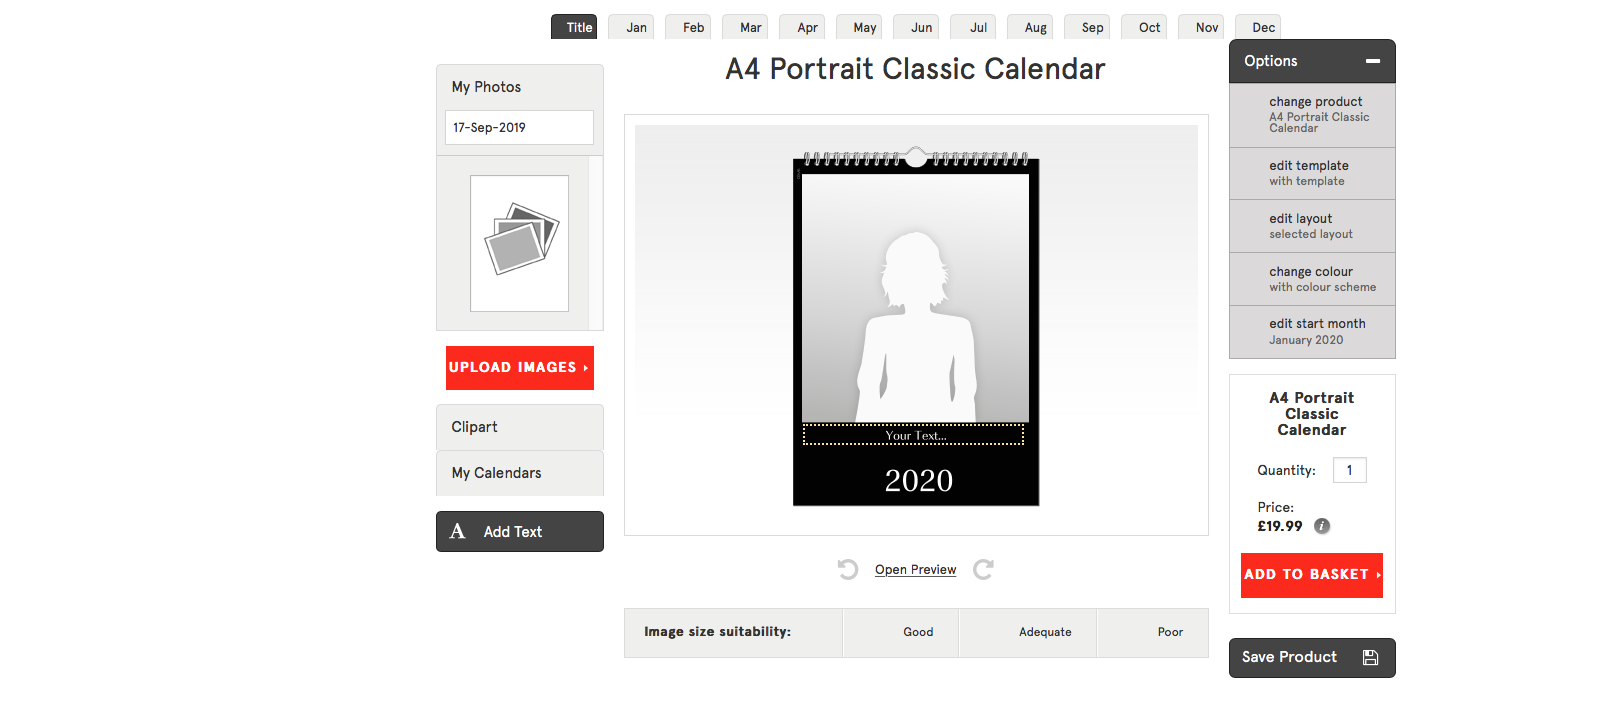Click the Add Text button
This screenshot has width=1618, height=715.
coord(519,532)
